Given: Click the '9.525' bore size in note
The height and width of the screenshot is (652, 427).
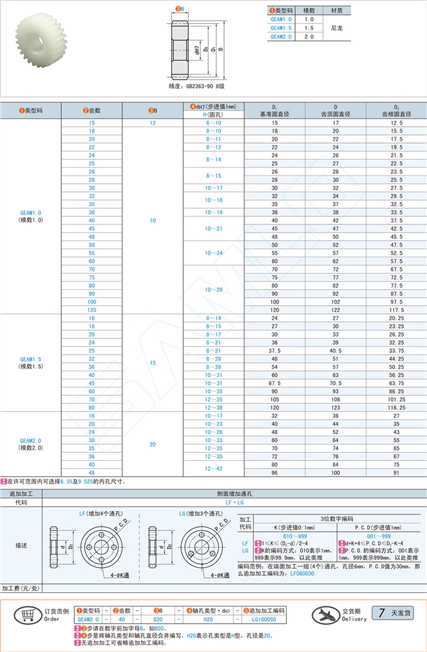Looking at the screenshot, I should 85,482.
